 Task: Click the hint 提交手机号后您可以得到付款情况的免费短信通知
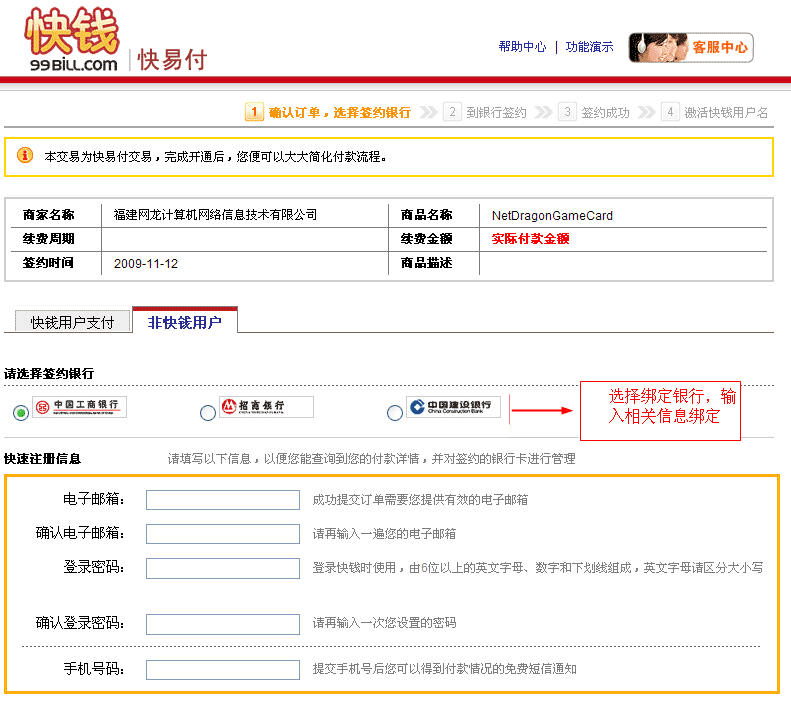point(444,669)
